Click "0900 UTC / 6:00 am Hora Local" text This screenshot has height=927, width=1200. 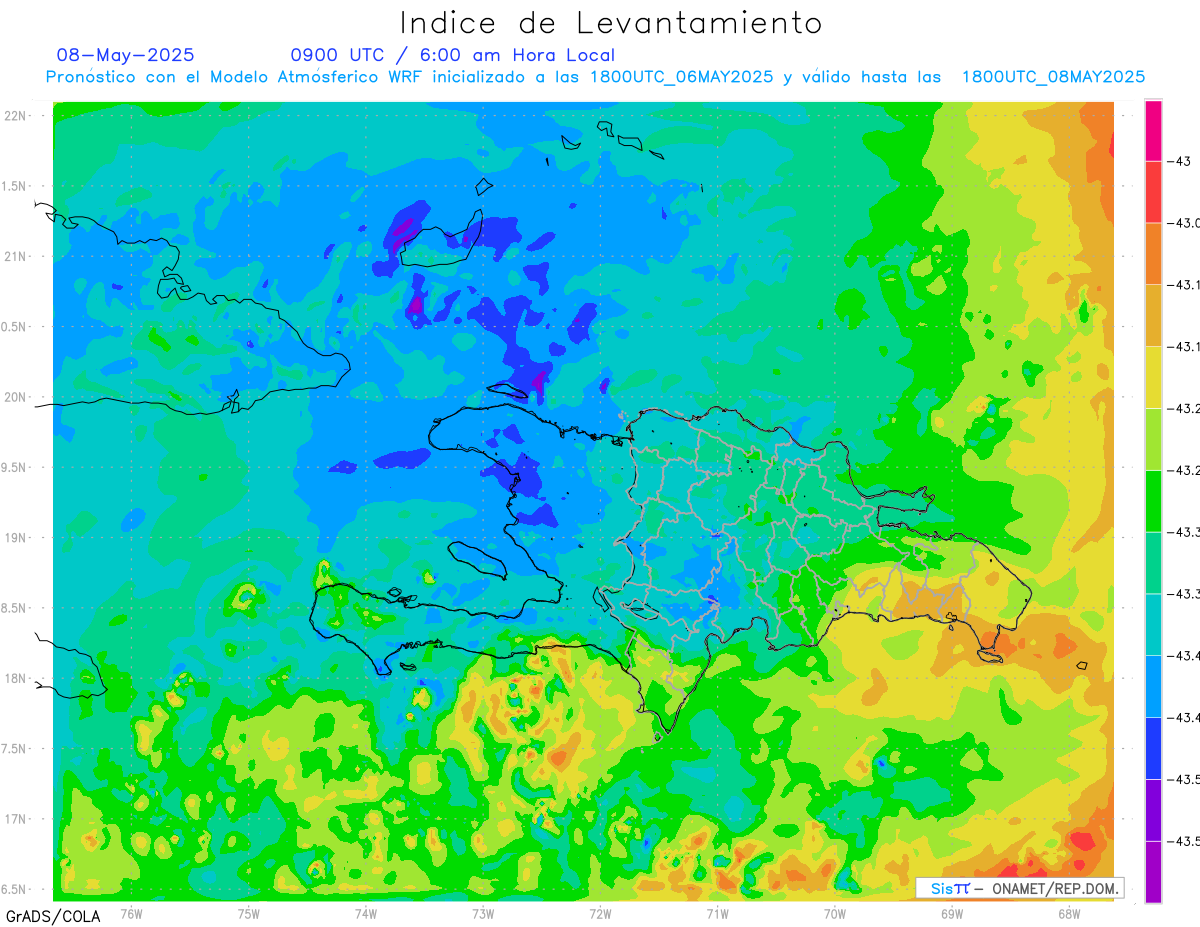pyautogui.click(x=452, y=55)
